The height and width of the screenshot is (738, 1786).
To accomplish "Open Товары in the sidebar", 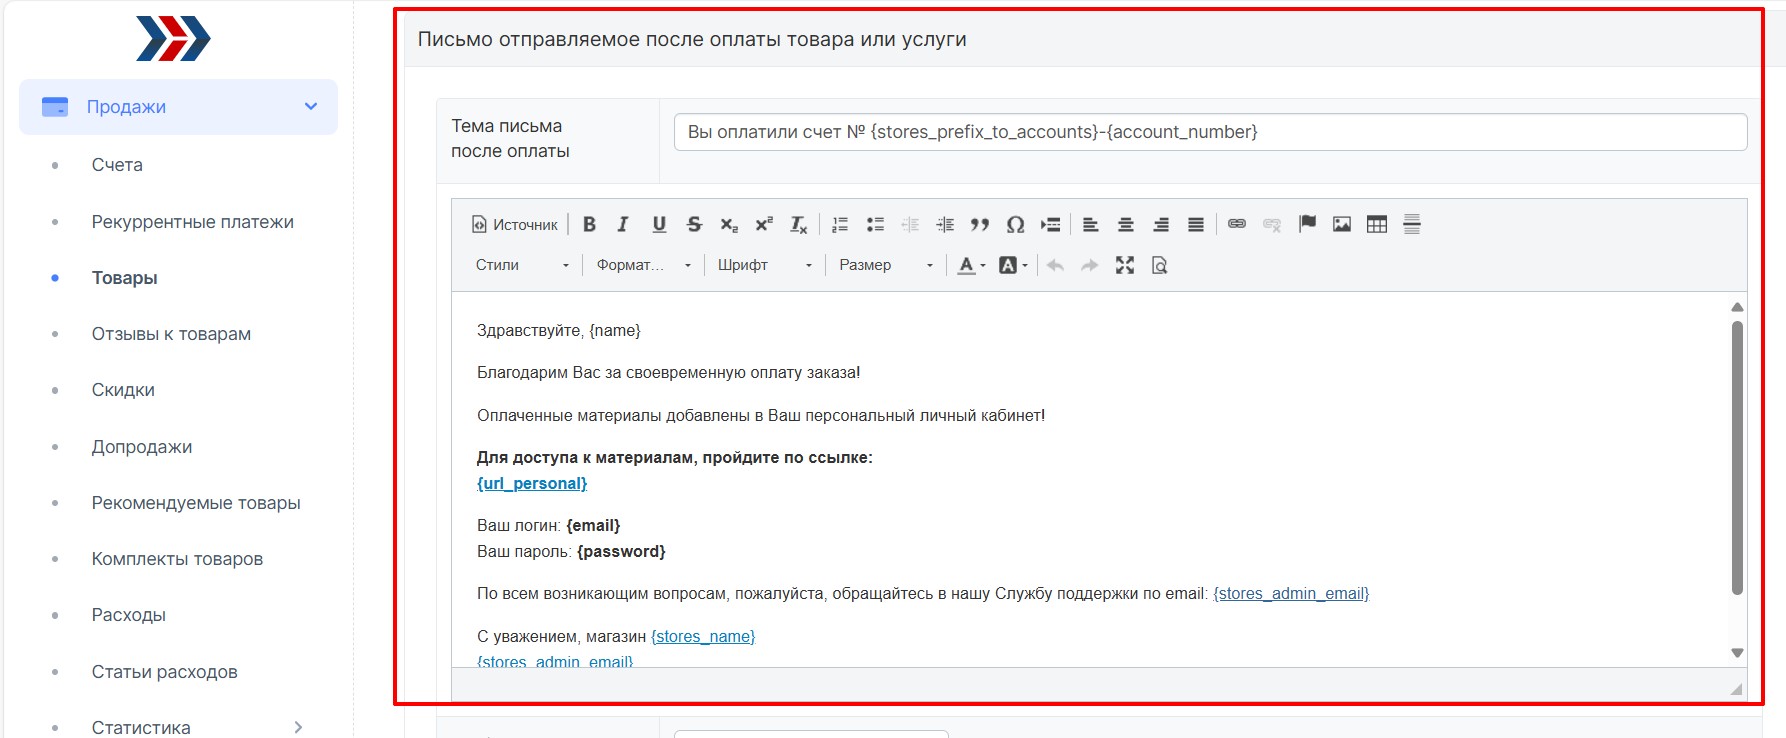I will pos(124,278).
